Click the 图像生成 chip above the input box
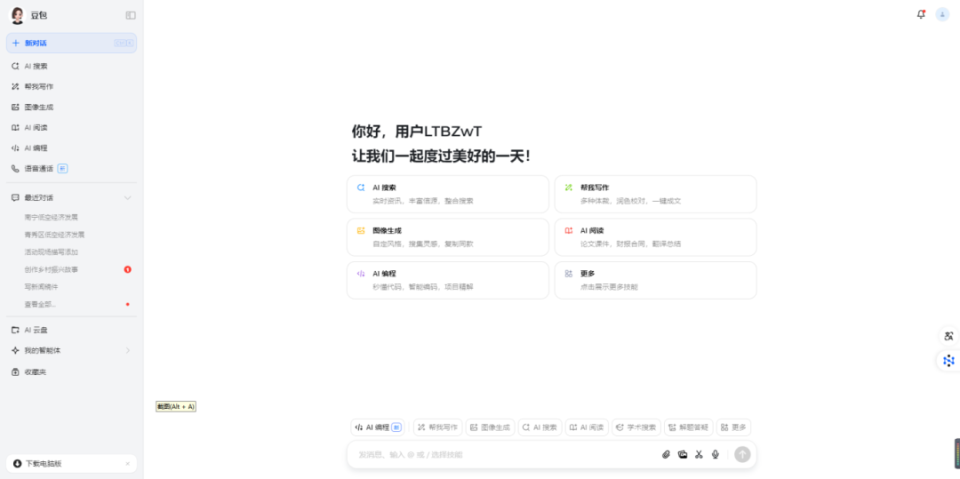The width and height of the screenshot is (960, 479). coord(490,428)
